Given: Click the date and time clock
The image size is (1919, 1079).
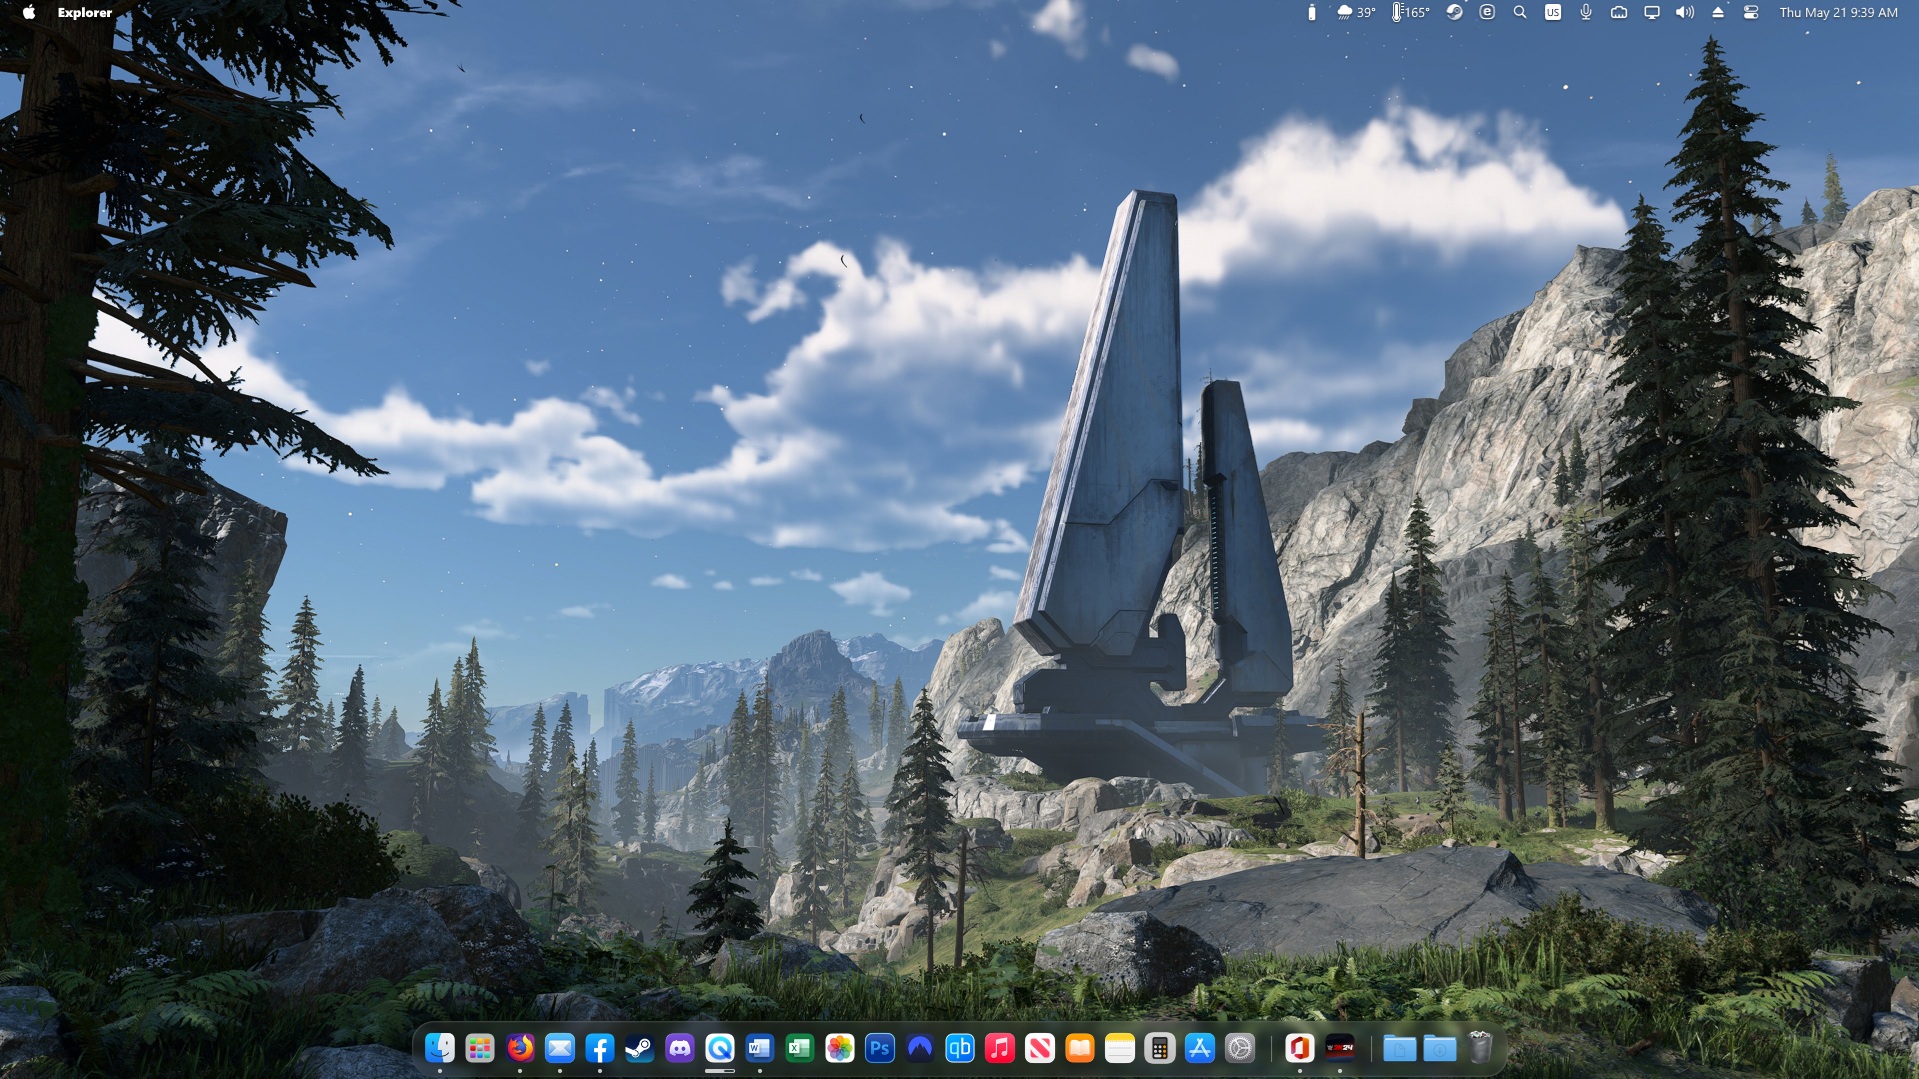Looking at the screenshot, I should click(x=1838, y=12).
